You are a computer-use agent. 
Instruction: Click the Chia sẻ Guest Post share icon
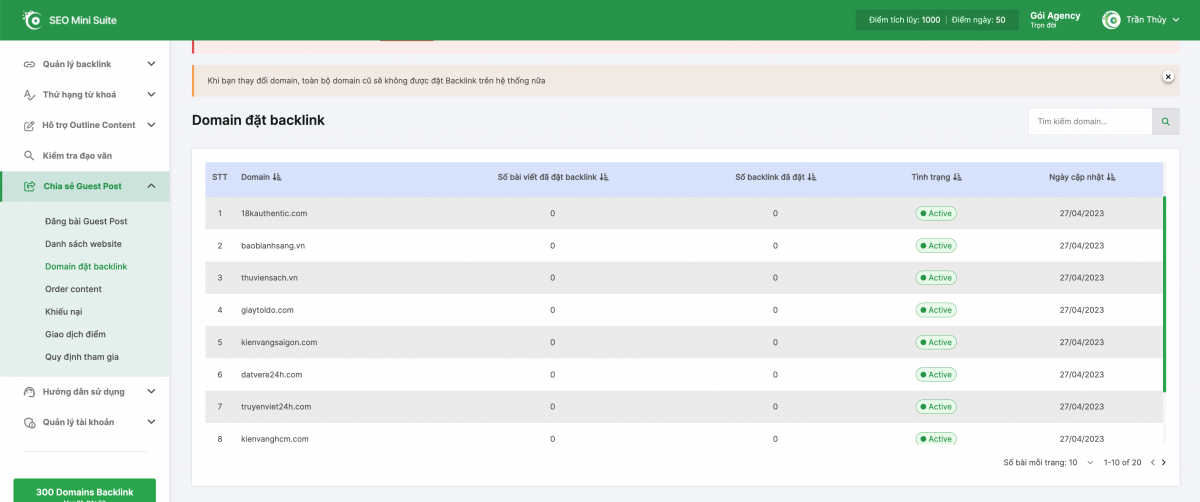coord(29,186)
